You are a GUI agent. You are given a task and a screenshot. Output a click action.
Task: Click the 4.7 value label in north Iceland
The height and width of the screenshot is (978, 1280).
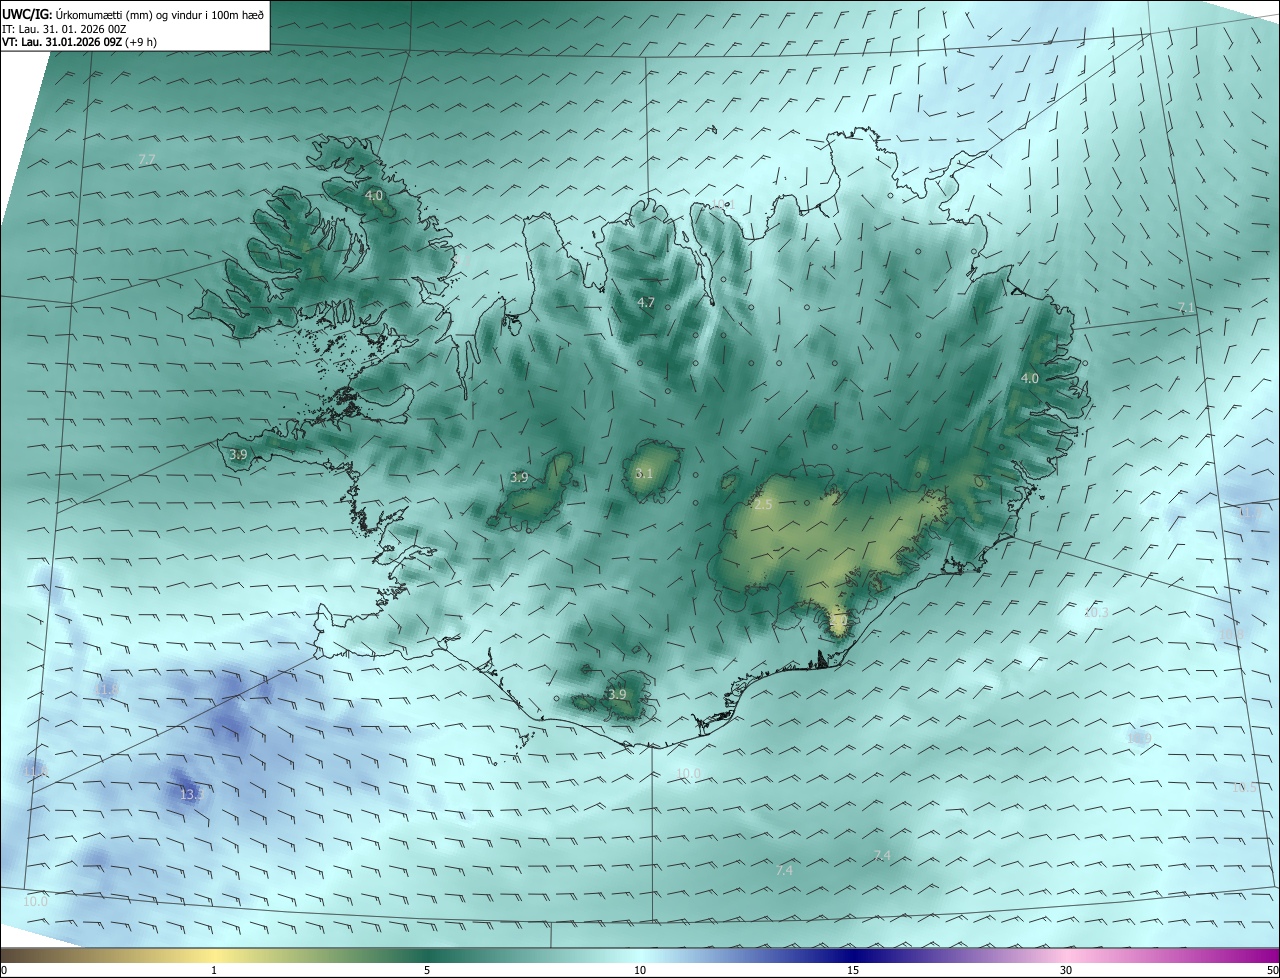646,302
